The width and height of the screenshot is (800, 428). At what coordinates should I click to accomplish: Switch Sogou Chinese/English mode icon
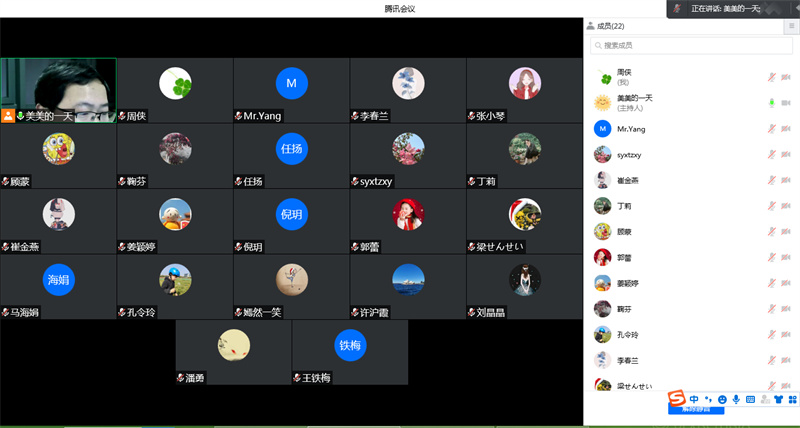click(x=694, y=399)
